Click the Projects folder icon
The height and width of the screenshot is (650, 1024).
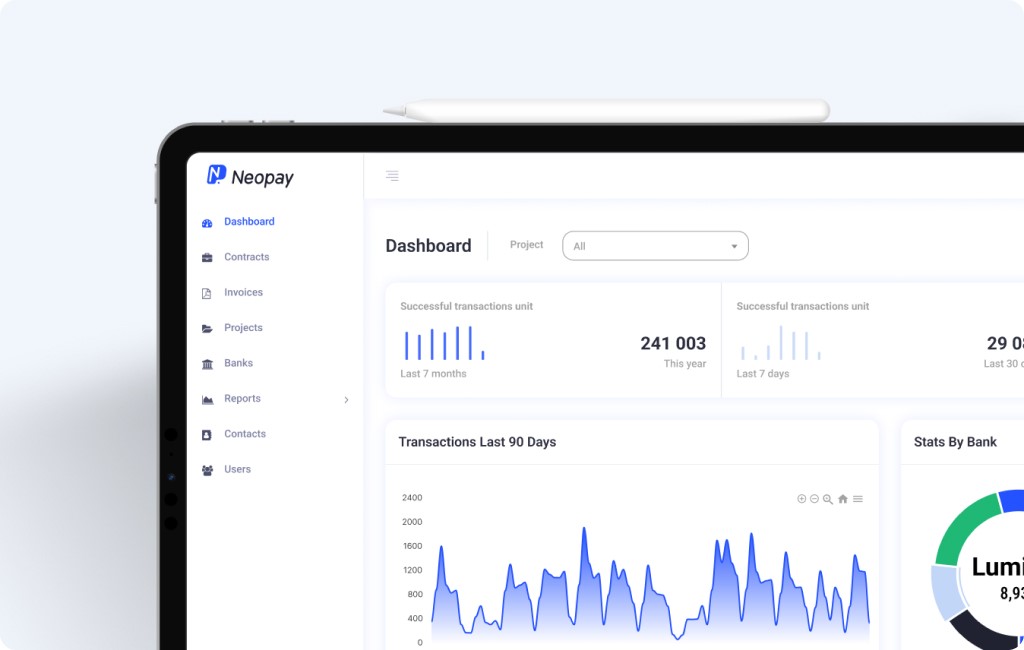click(x=207, y=329)
